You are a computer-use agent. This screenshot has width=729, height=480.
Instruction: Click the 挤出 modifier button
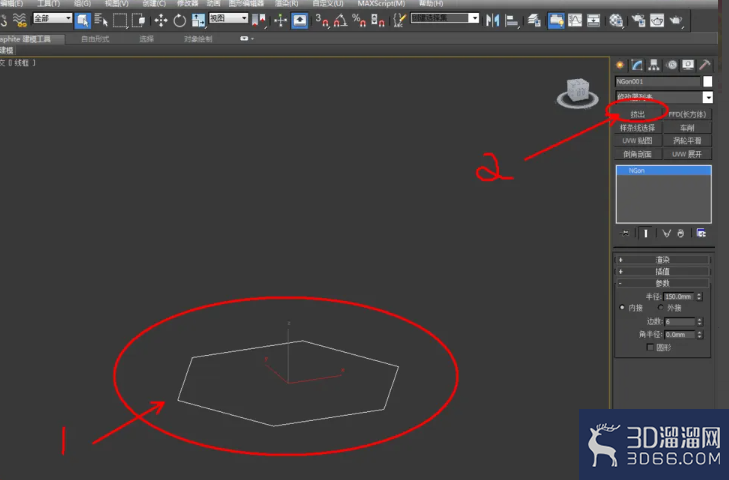pos(637,114)
